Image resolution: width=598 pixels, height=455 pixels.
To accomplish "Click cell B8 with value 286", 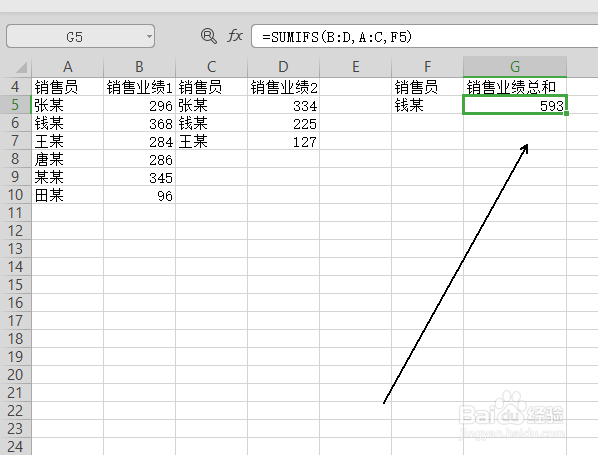I will [140, 159].
